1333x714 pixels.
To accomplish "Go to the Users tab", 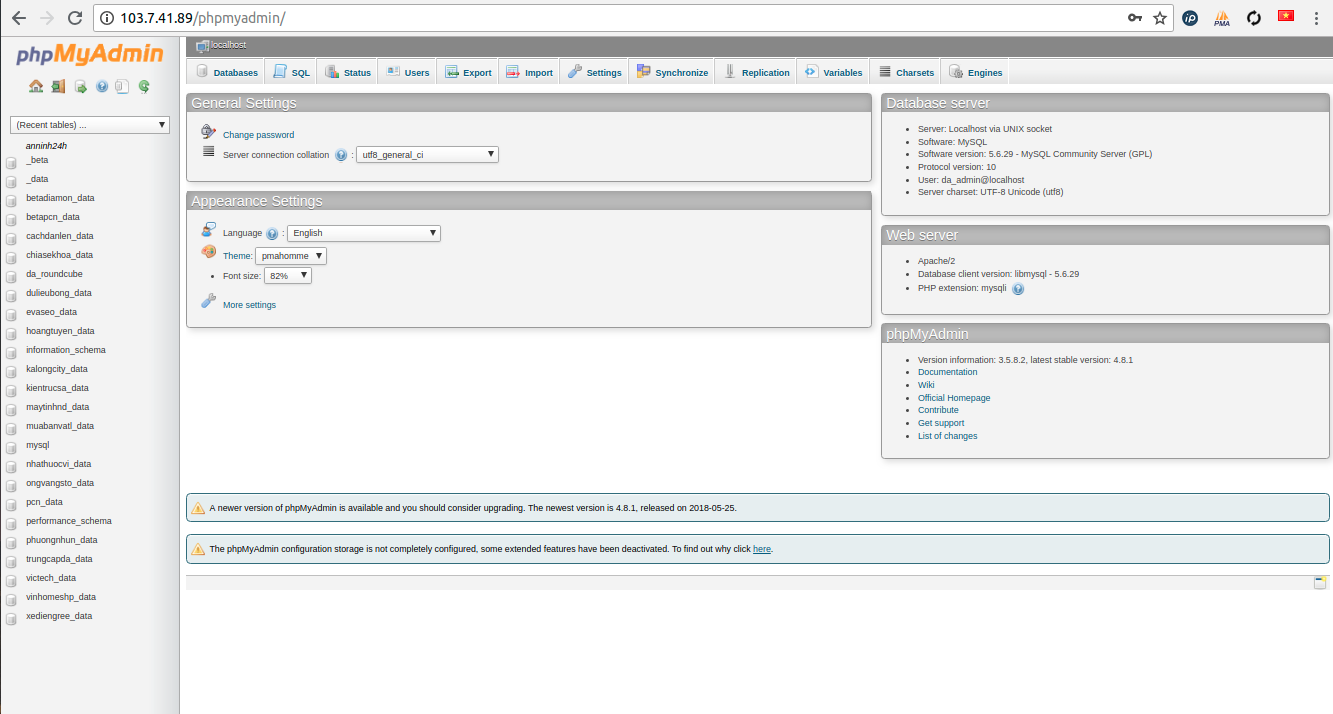I will pos(408,72).
